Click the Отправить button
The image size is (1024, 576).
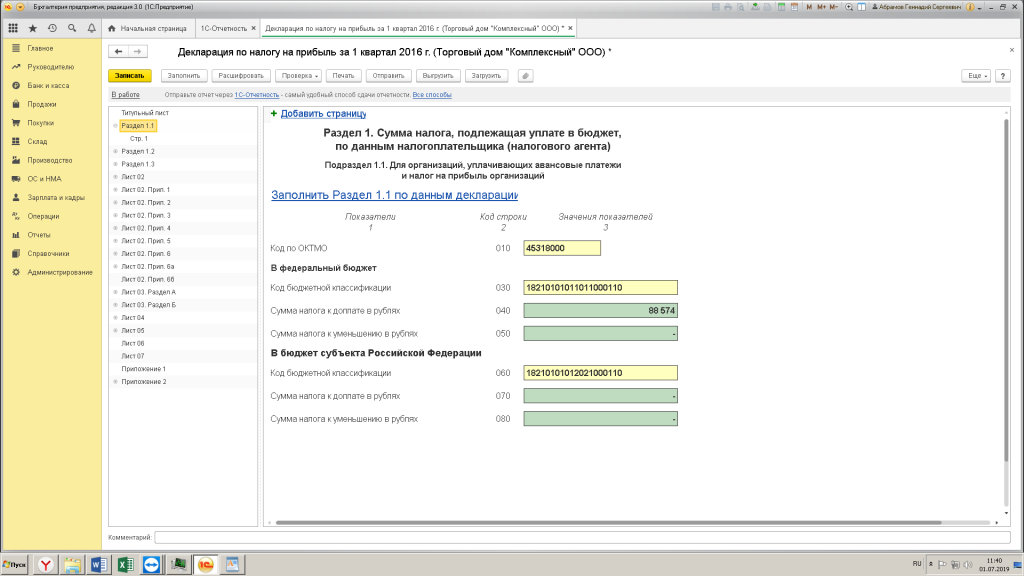(x=388, y=76)
